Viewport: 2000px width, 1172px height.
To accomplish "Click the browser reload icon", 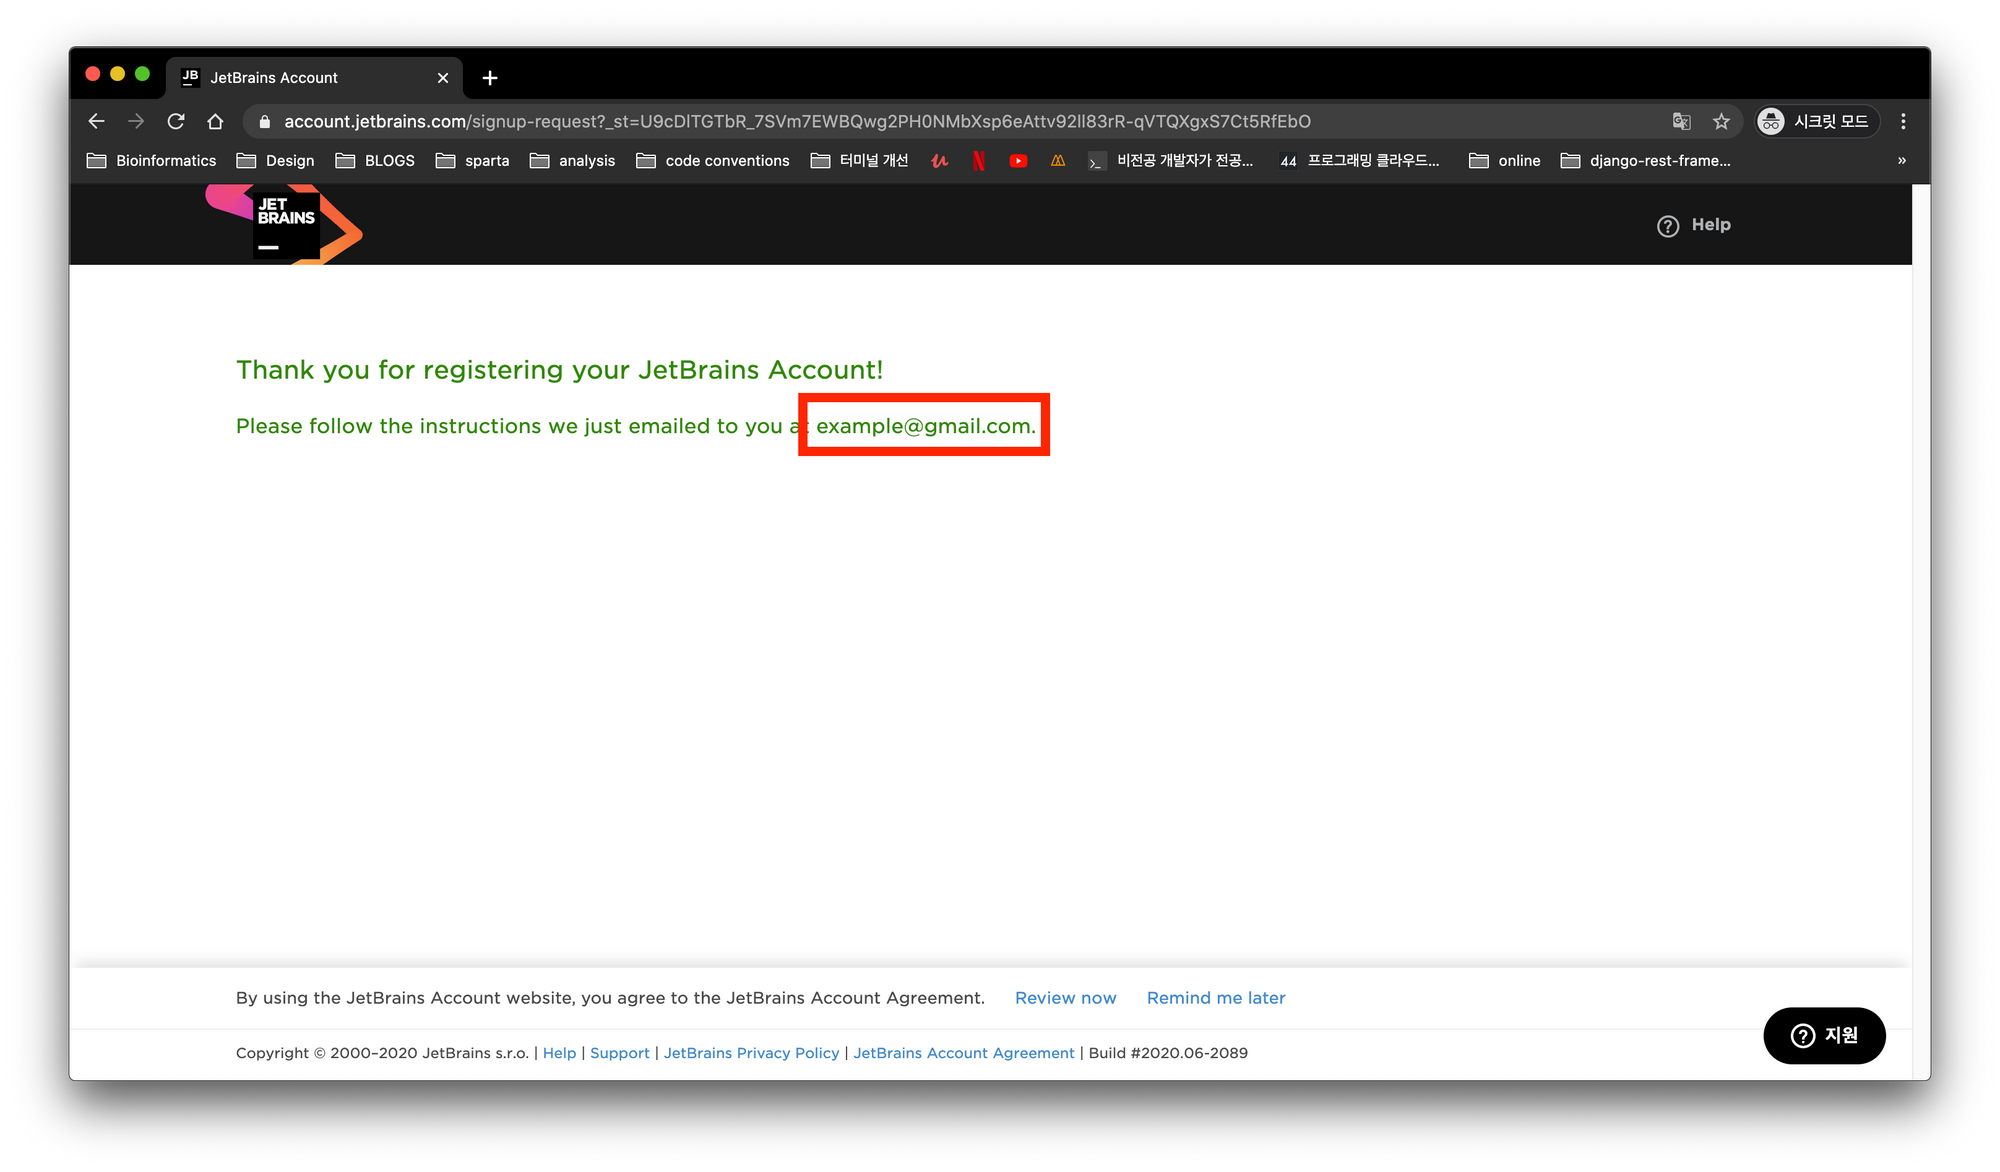I will click(x=176, y=121).
